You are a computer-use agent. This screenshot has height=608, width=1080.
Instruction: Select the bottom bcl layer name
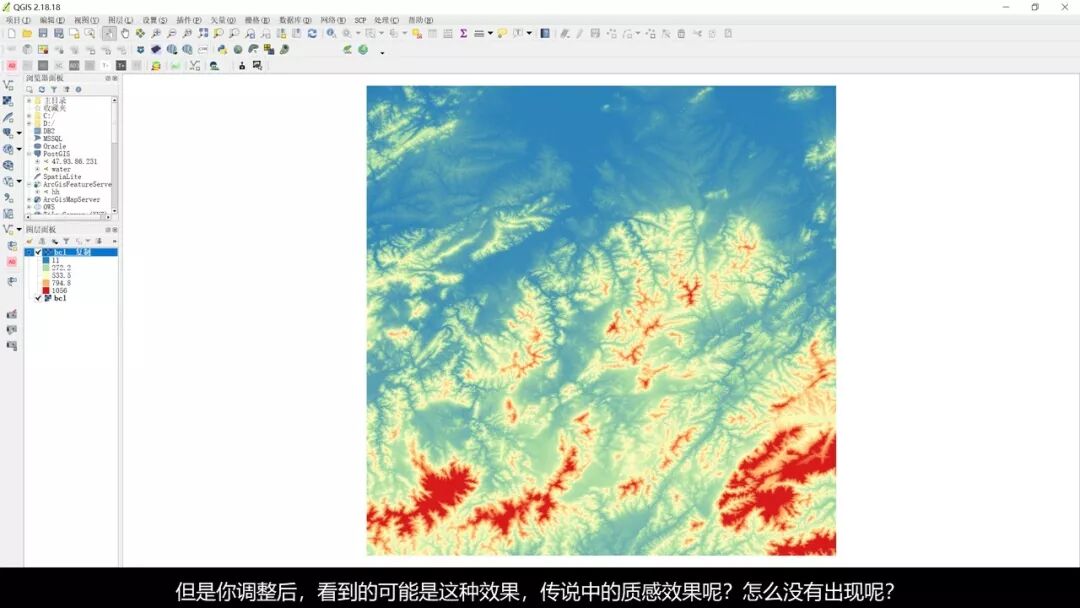coord(60,298)
